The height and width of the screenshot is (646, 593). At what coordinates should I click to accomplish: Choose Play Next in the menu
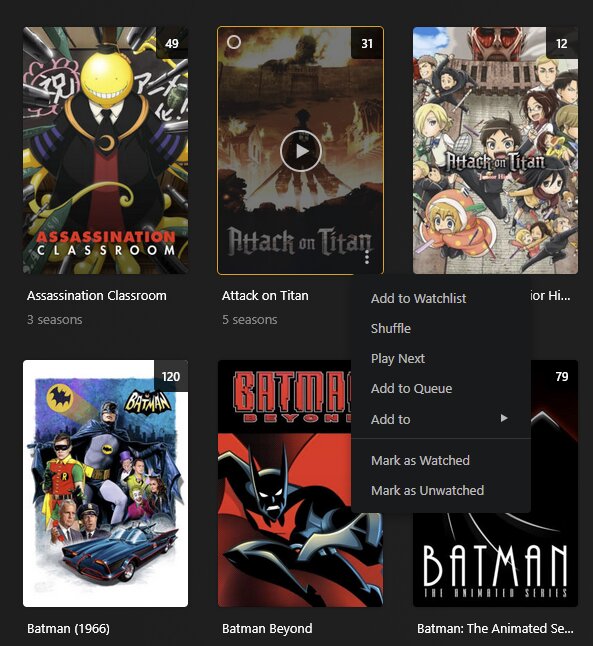coord(398,358)
